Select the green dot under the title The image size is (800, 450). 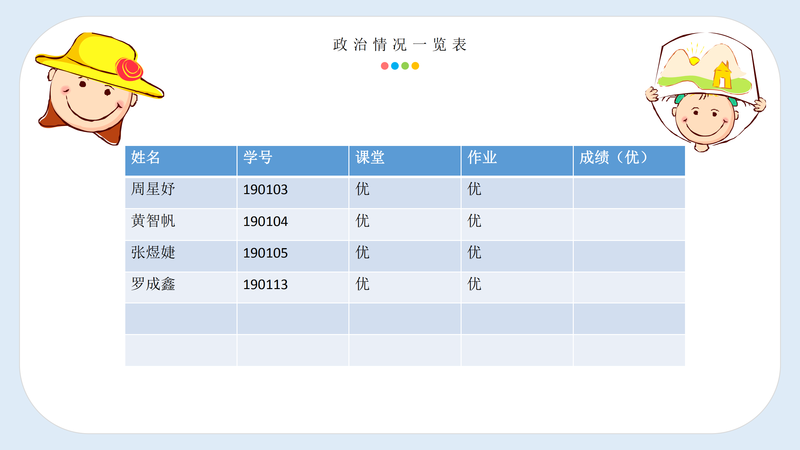[405, 66]
